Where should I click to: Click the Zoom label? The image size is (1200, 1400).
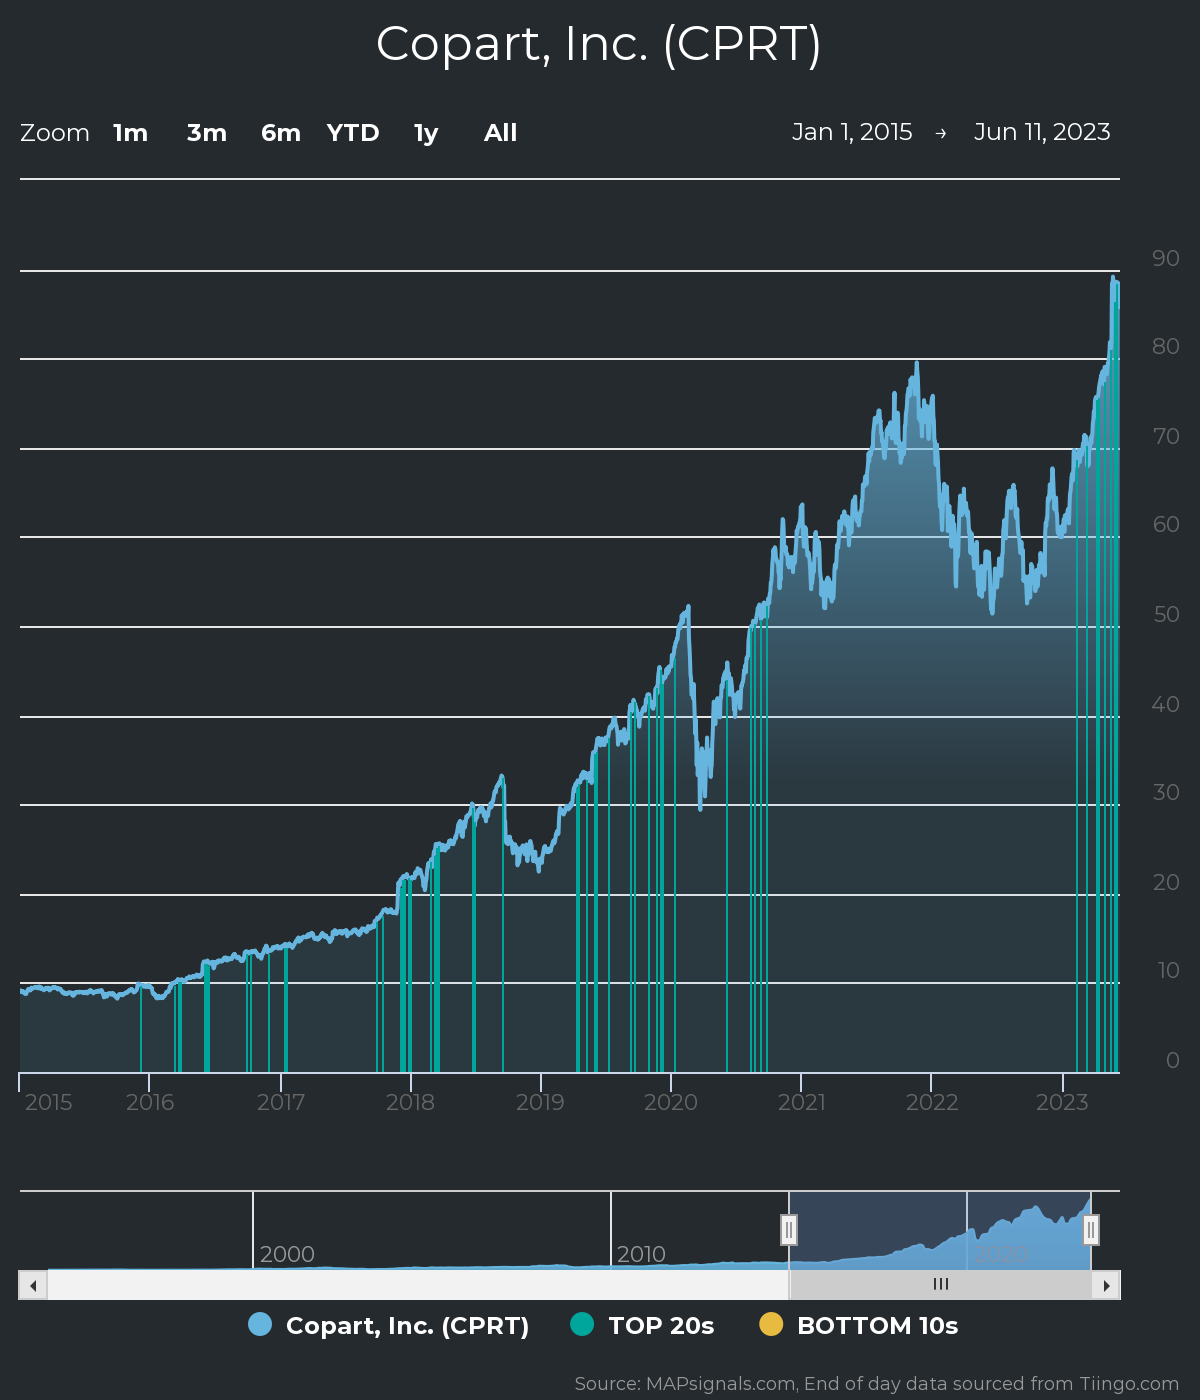55,133
